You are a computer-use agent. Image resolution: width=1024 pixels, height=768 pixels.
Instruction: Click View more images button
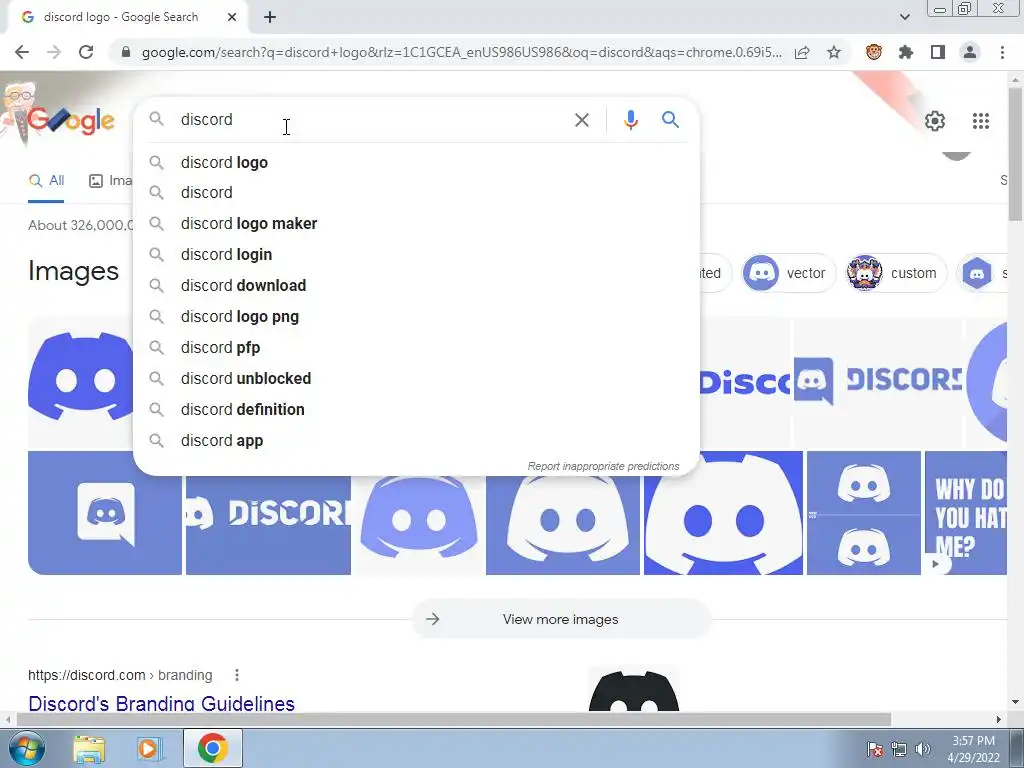[x=560, y=619]
